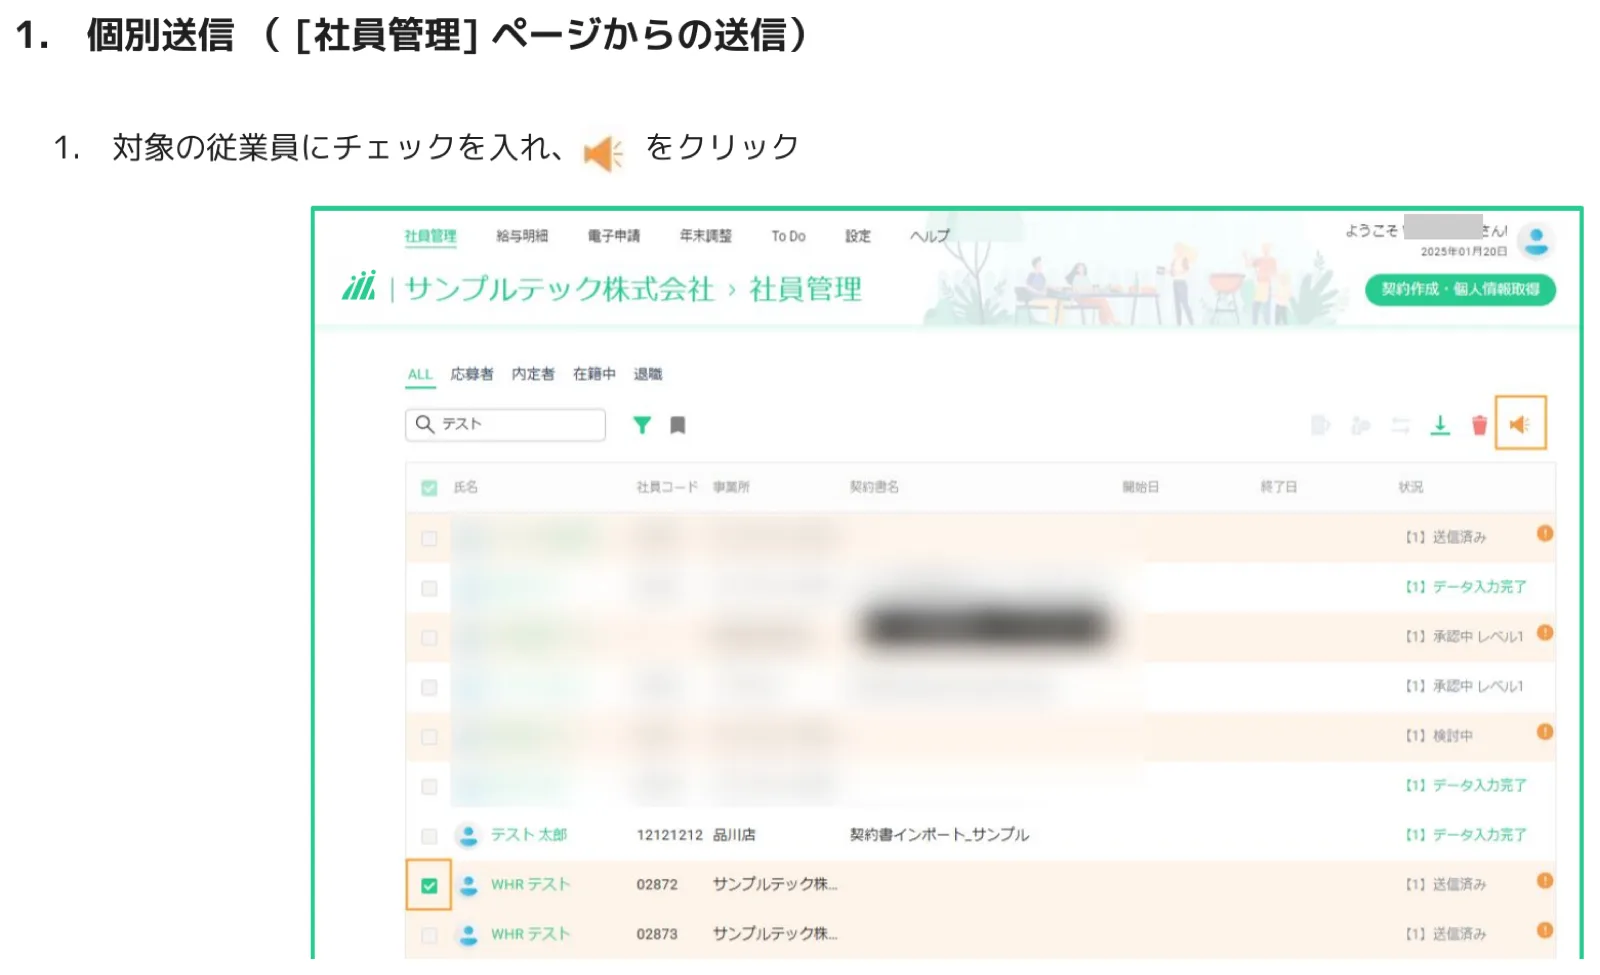Click the 事業所 column header
This screenshot has height=975, width=1600.
click(x=731, y=487)
